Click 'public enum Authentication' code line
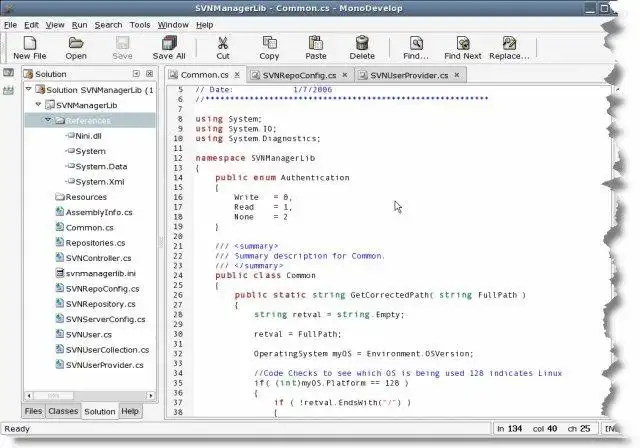This screenshot has width=640, height=448. (282, 177)
